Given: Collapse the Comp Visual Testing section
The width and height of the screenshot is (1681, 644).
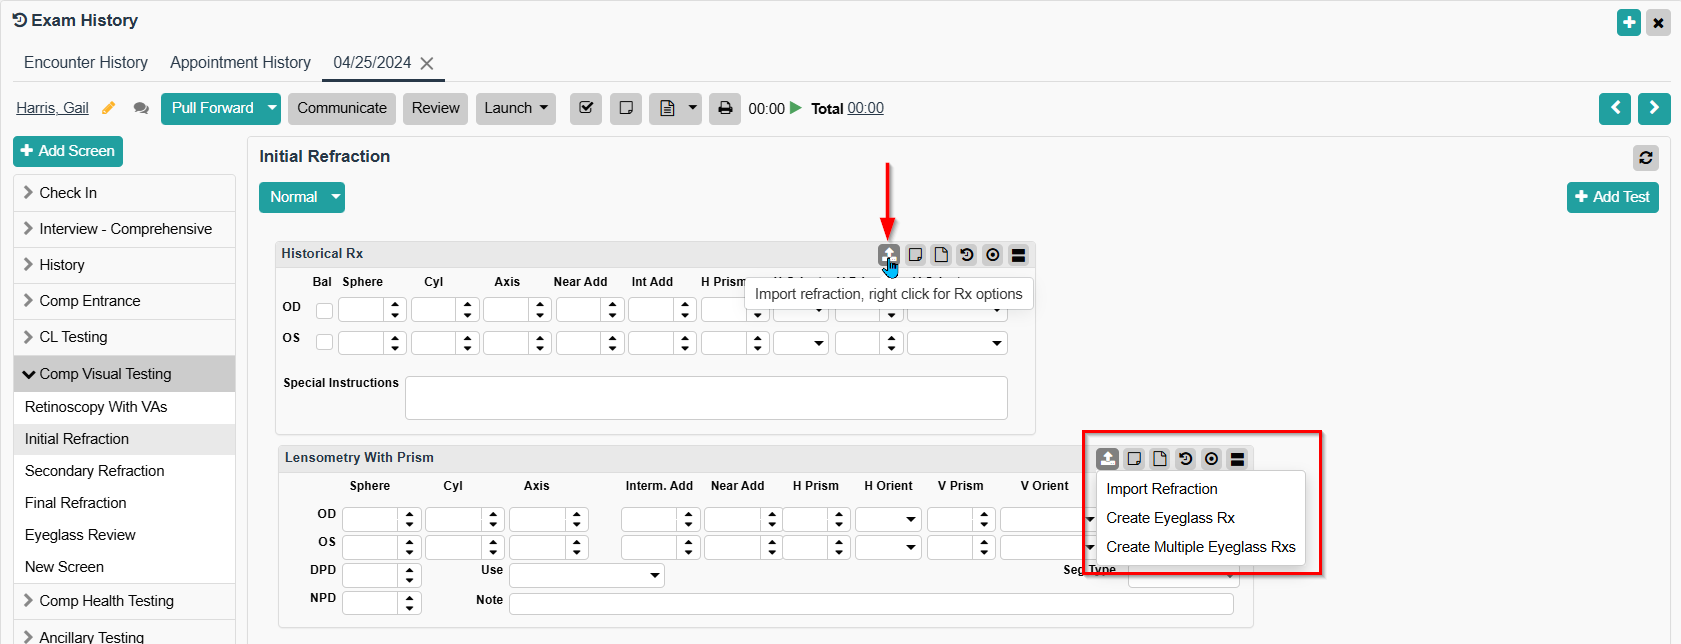Looking at the screenshot, I should coord(29,374).
